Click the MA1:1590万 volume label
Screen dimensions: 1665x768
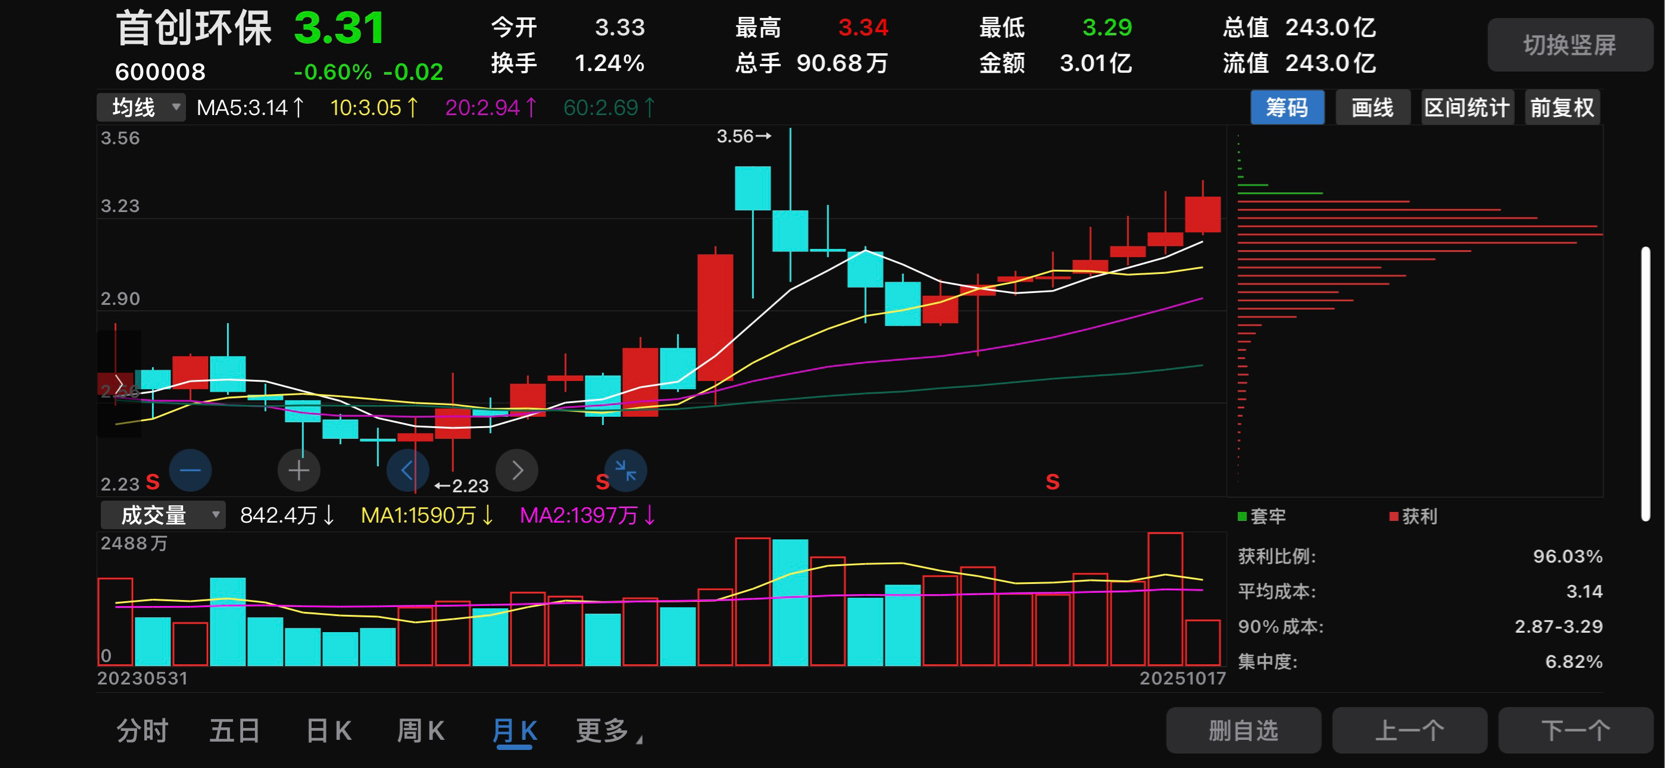coord(427,515)
